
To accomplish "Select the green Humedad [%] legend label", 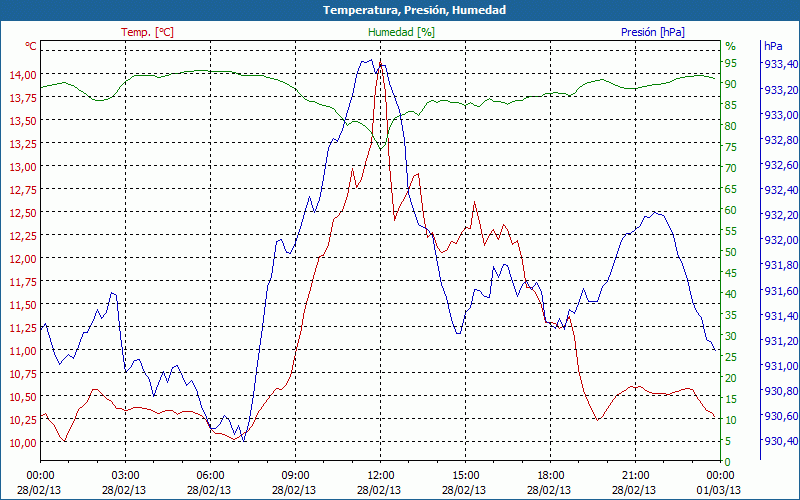I will tap(402, 32).
